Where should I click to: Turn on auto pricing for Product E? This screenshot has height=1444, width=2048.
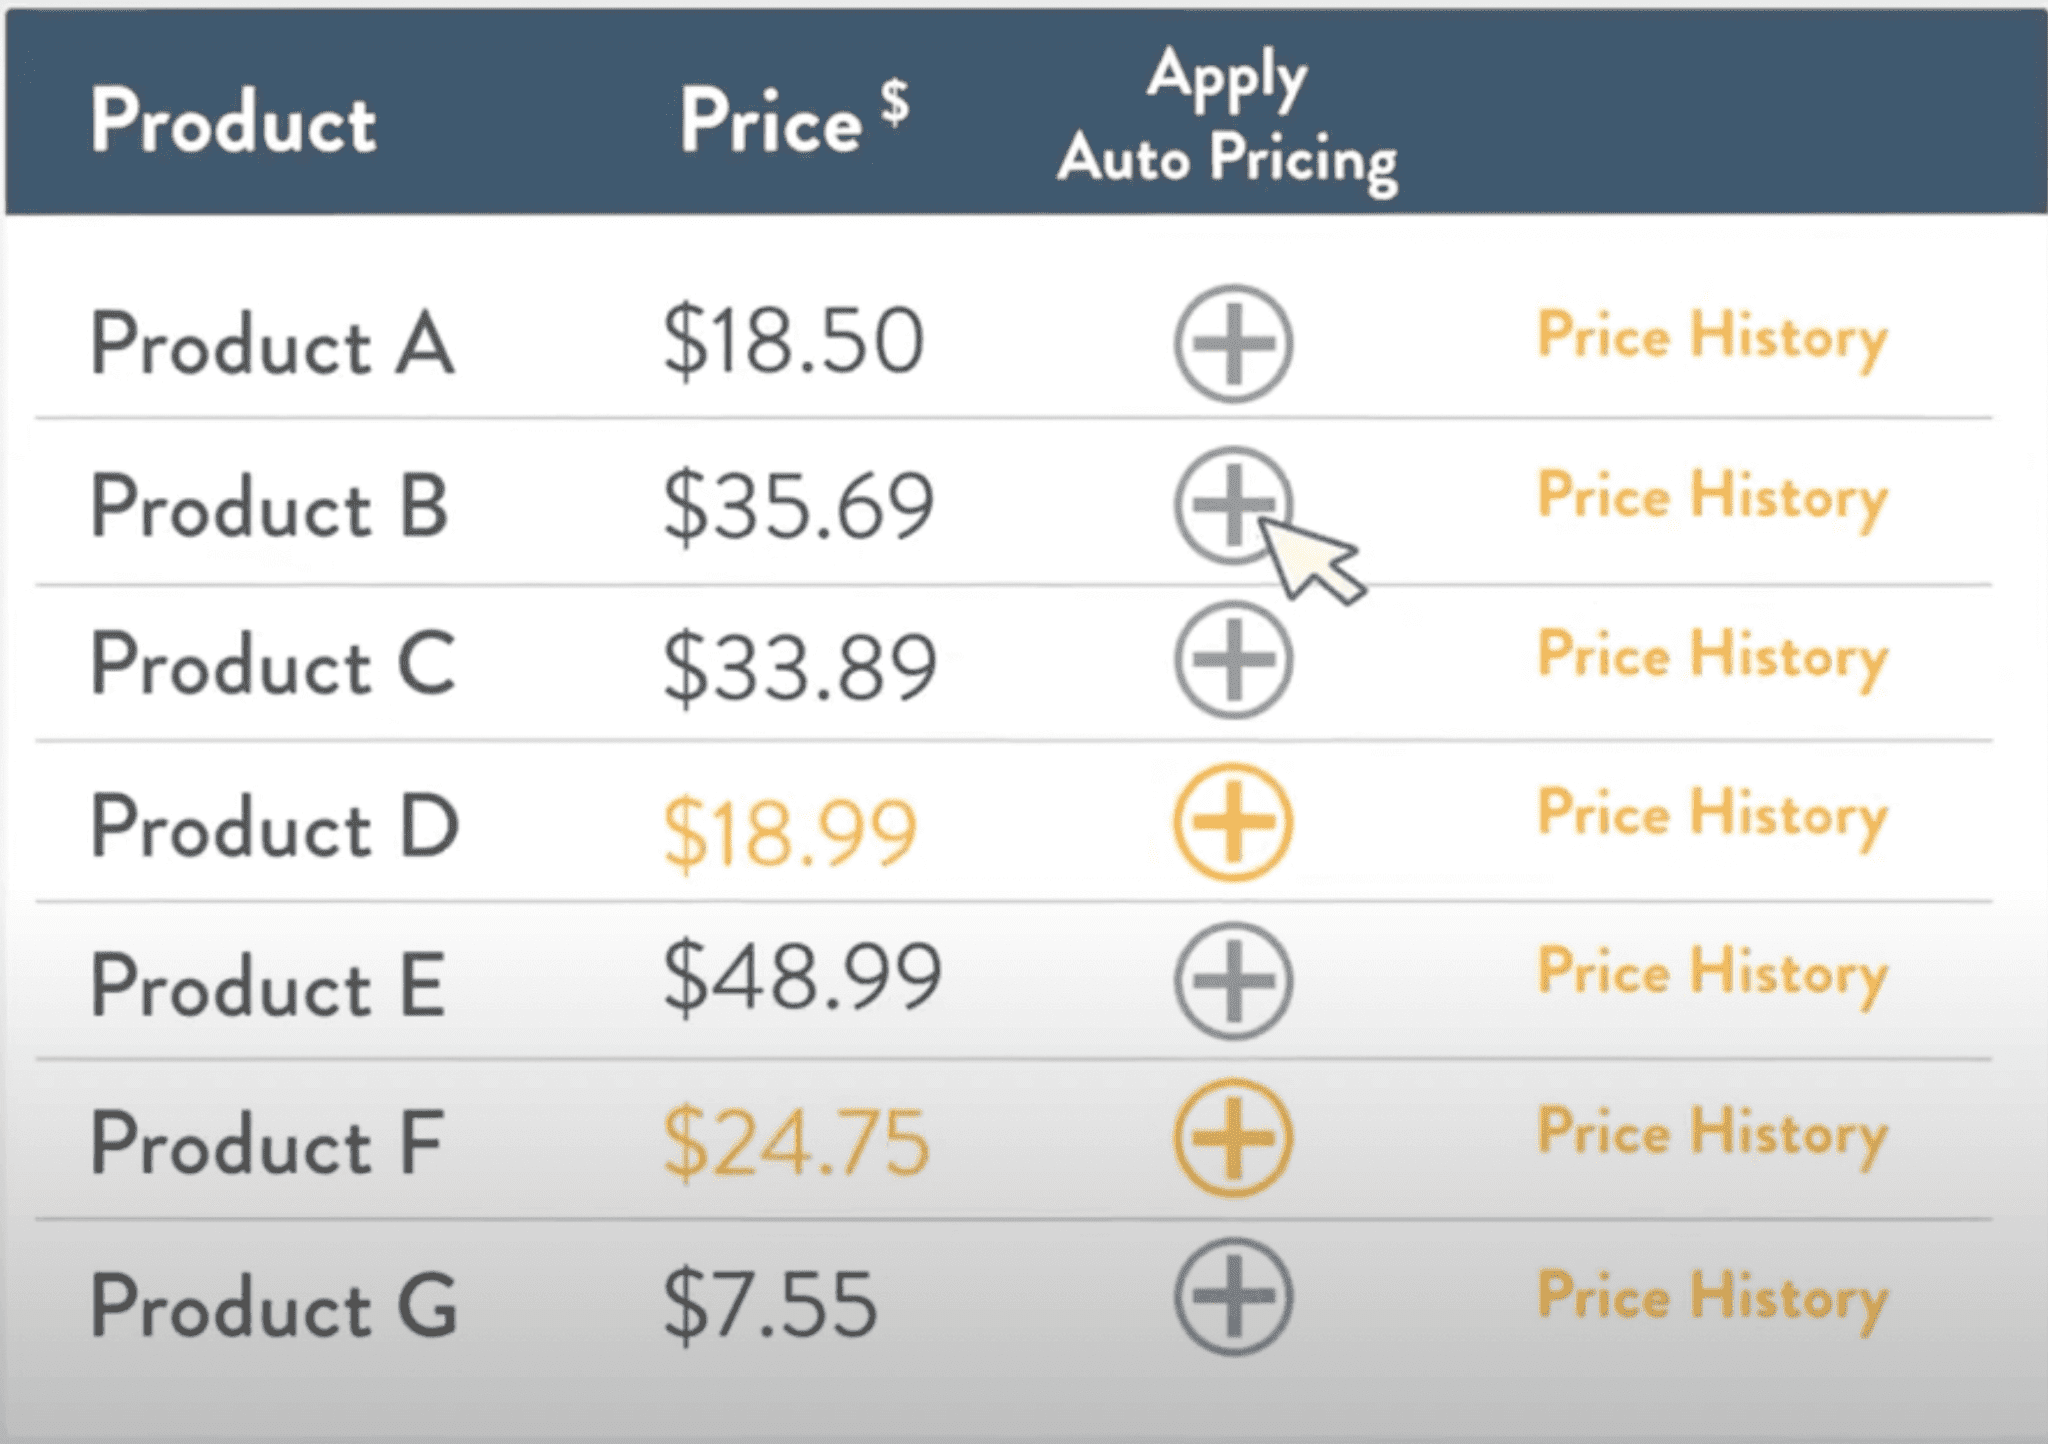pyautogui.click(x=1233, y=981)
